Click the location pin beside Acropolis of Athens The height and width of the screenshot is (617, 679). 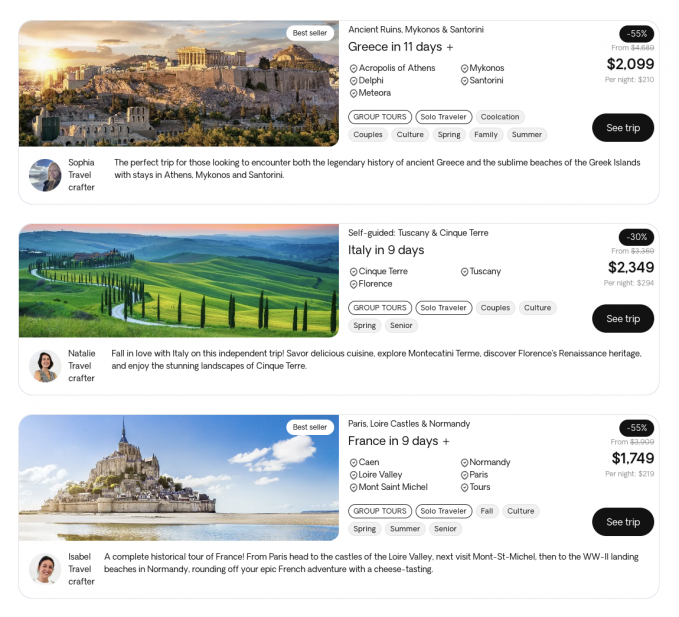coord(353,68)
